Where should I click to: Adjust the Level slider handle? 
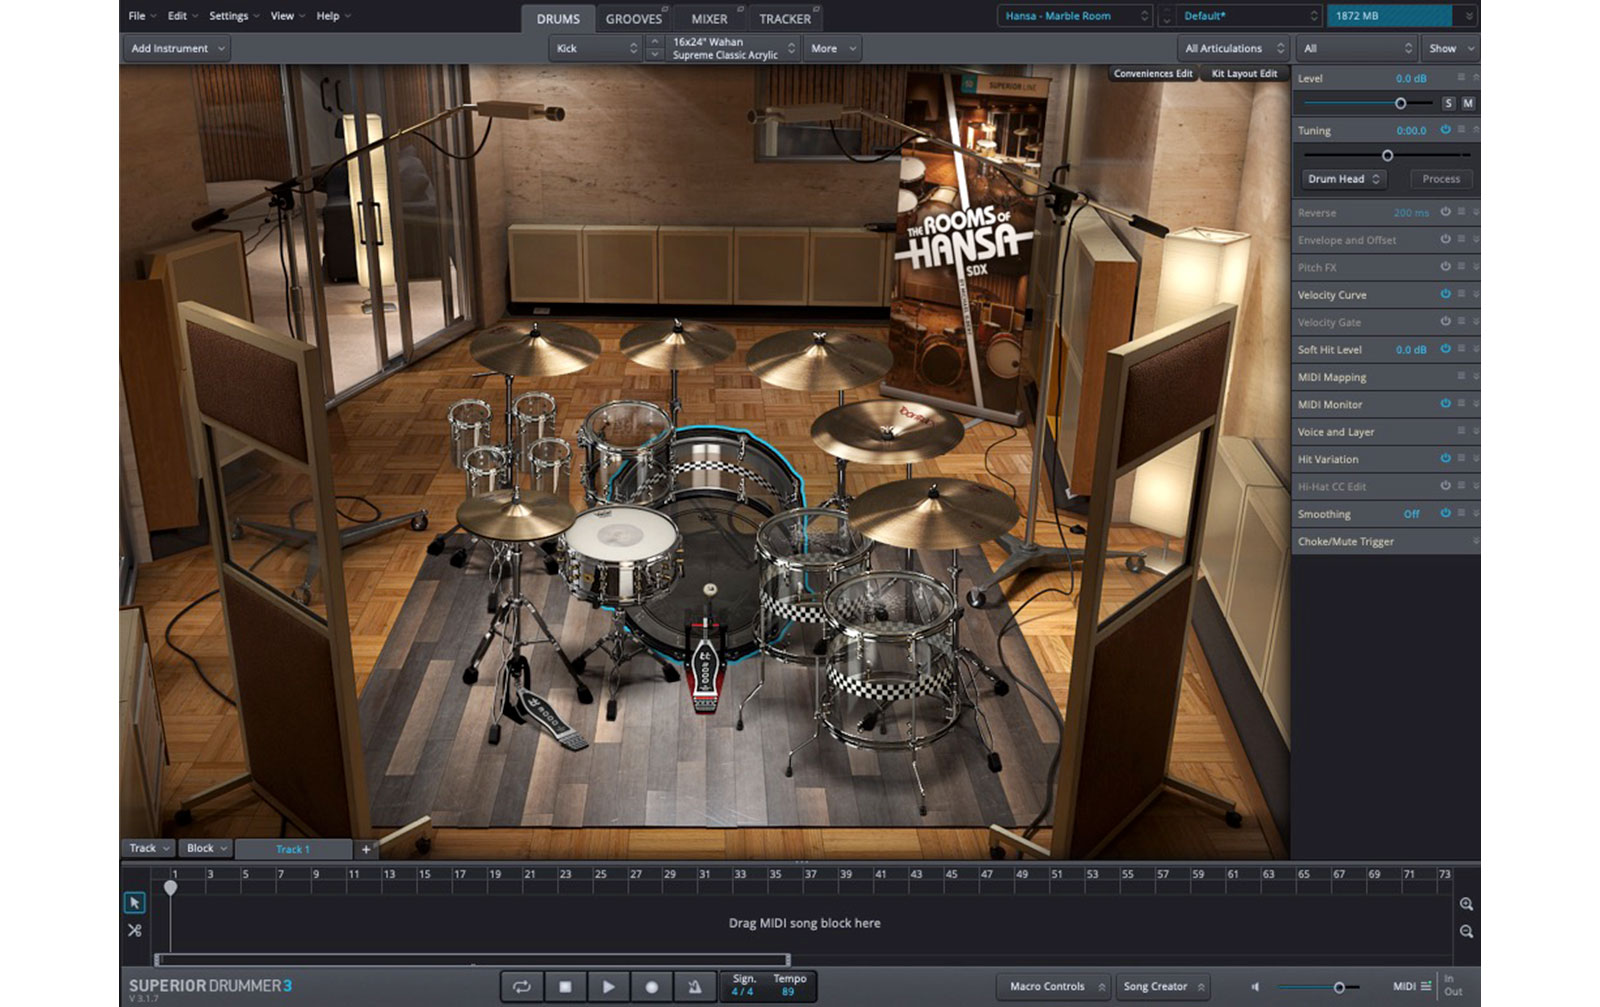click(1400, 103)
